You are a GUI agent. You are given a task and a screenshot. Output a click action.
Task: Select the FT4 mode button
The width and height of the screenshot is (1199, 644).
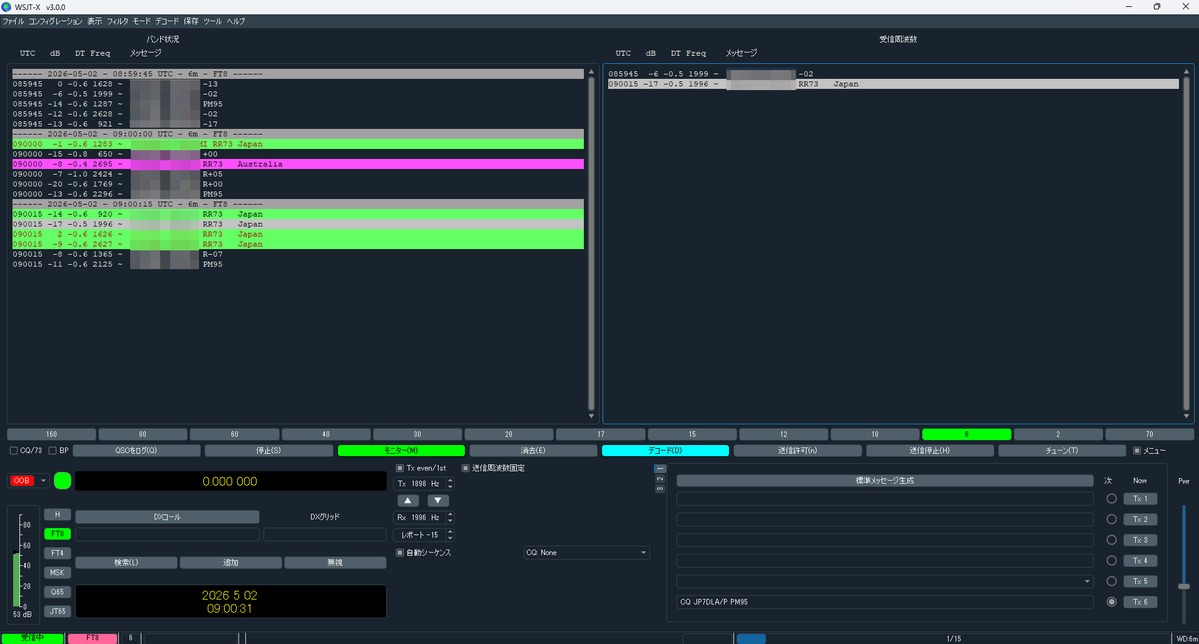[x=57, y=553]
